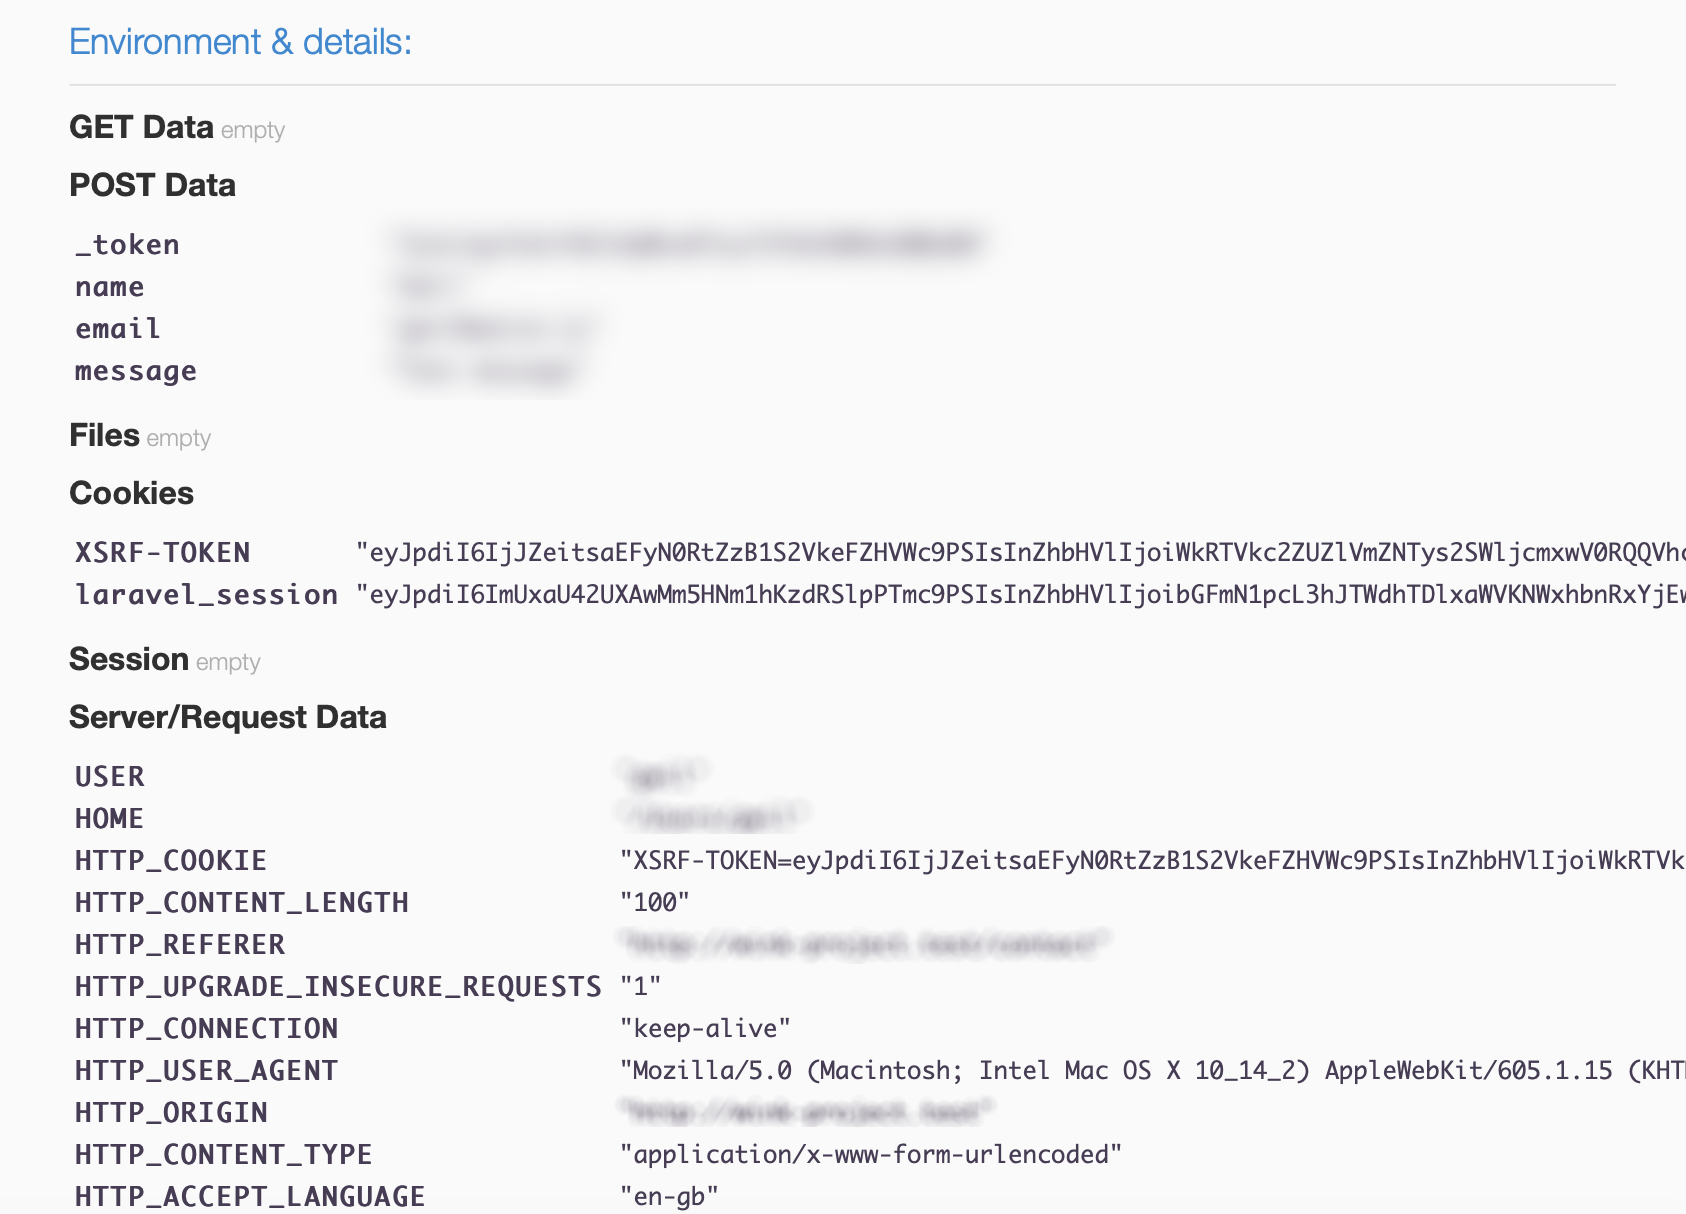The height and width of the screenshot is (1214, 1686).
Task: Click the "application/x-www-form-urlencoded" content type value
Action: click(870, 1155)
